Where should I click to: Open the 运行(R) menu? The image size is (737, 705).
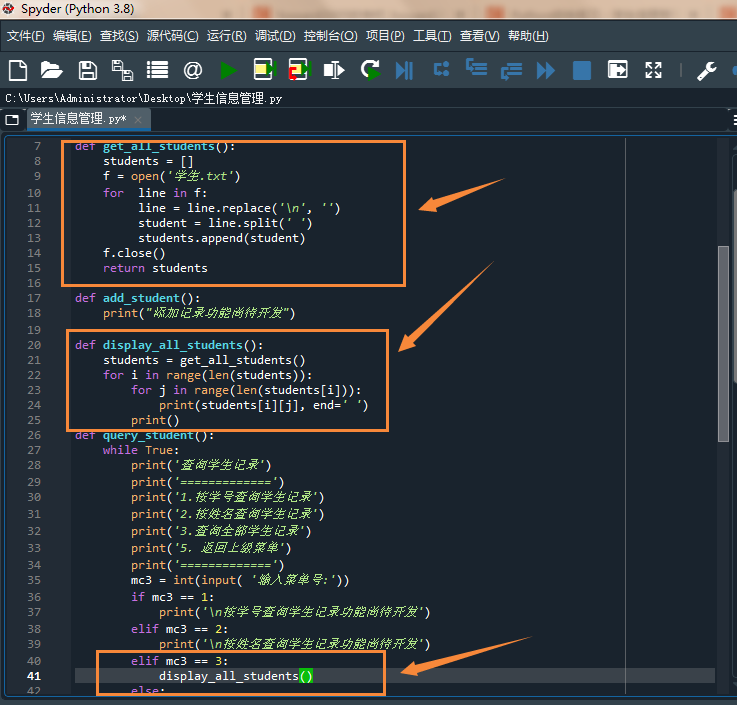227,36
